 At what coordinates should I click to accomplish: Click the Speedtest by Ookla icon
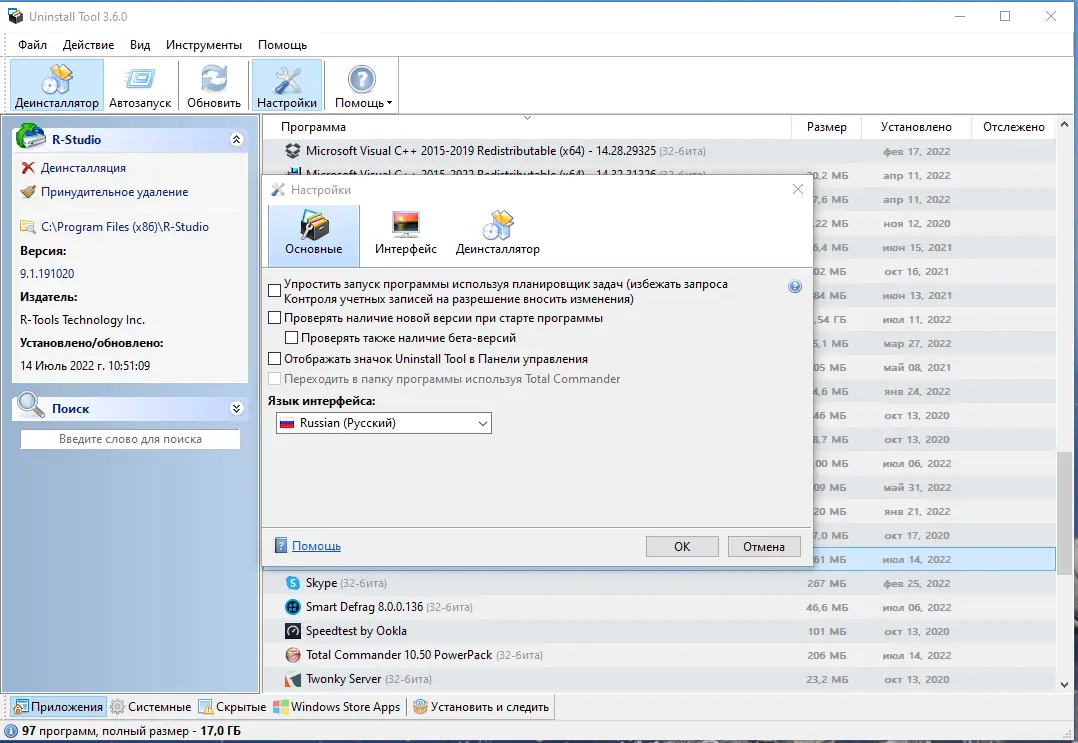[293, 631]
